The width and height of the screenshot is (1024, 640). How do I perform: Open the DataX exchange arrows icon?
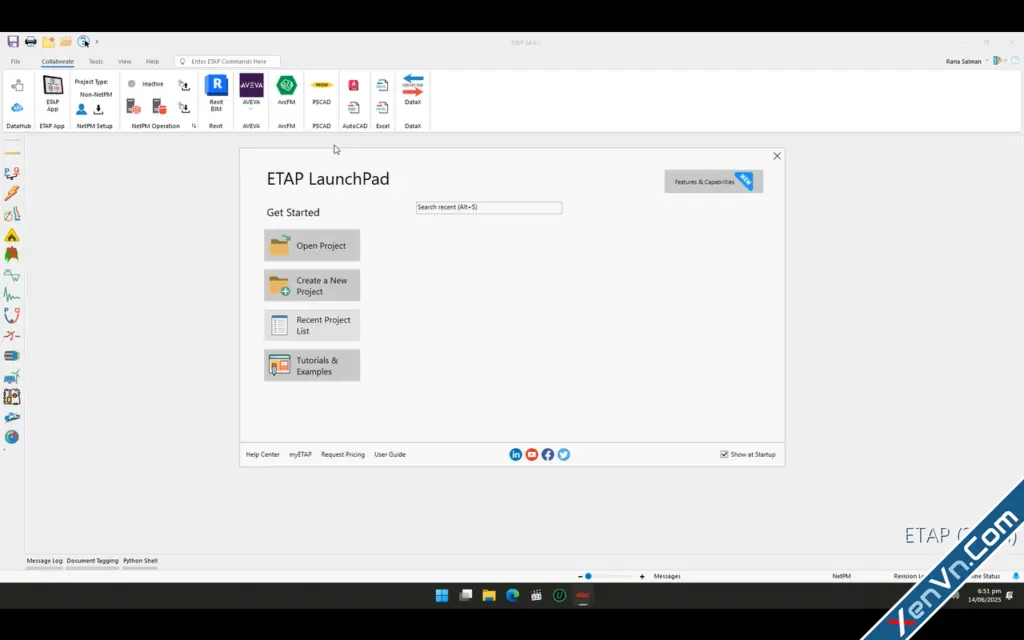(413, 86)
